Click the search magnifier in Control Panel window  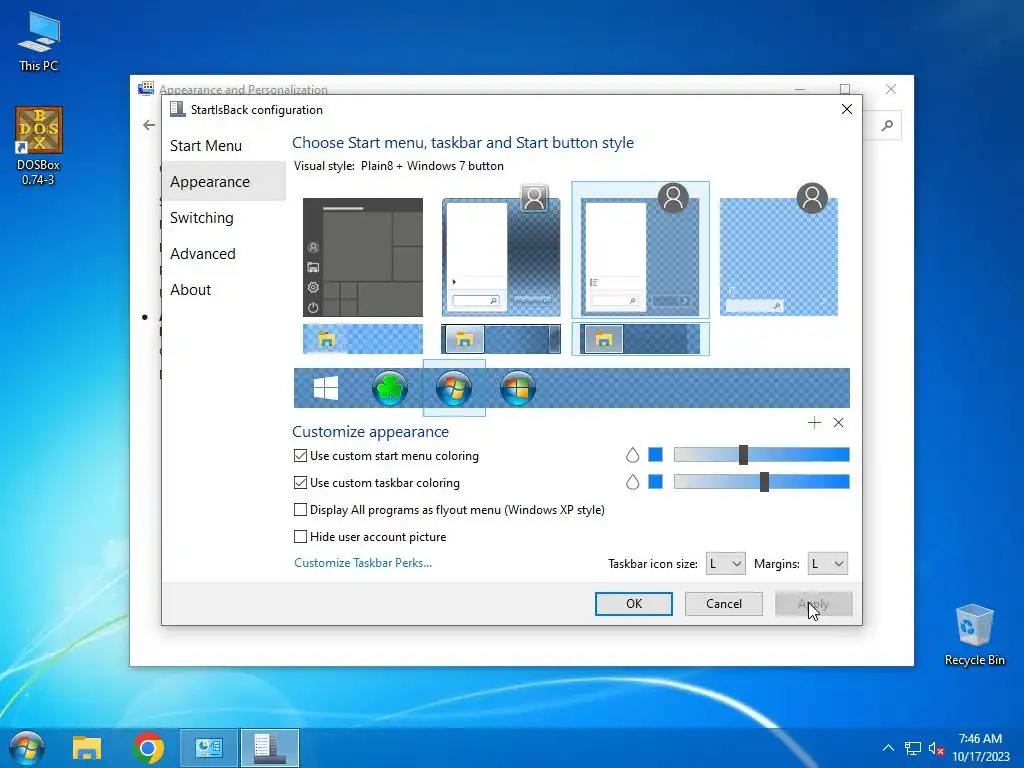887,125
